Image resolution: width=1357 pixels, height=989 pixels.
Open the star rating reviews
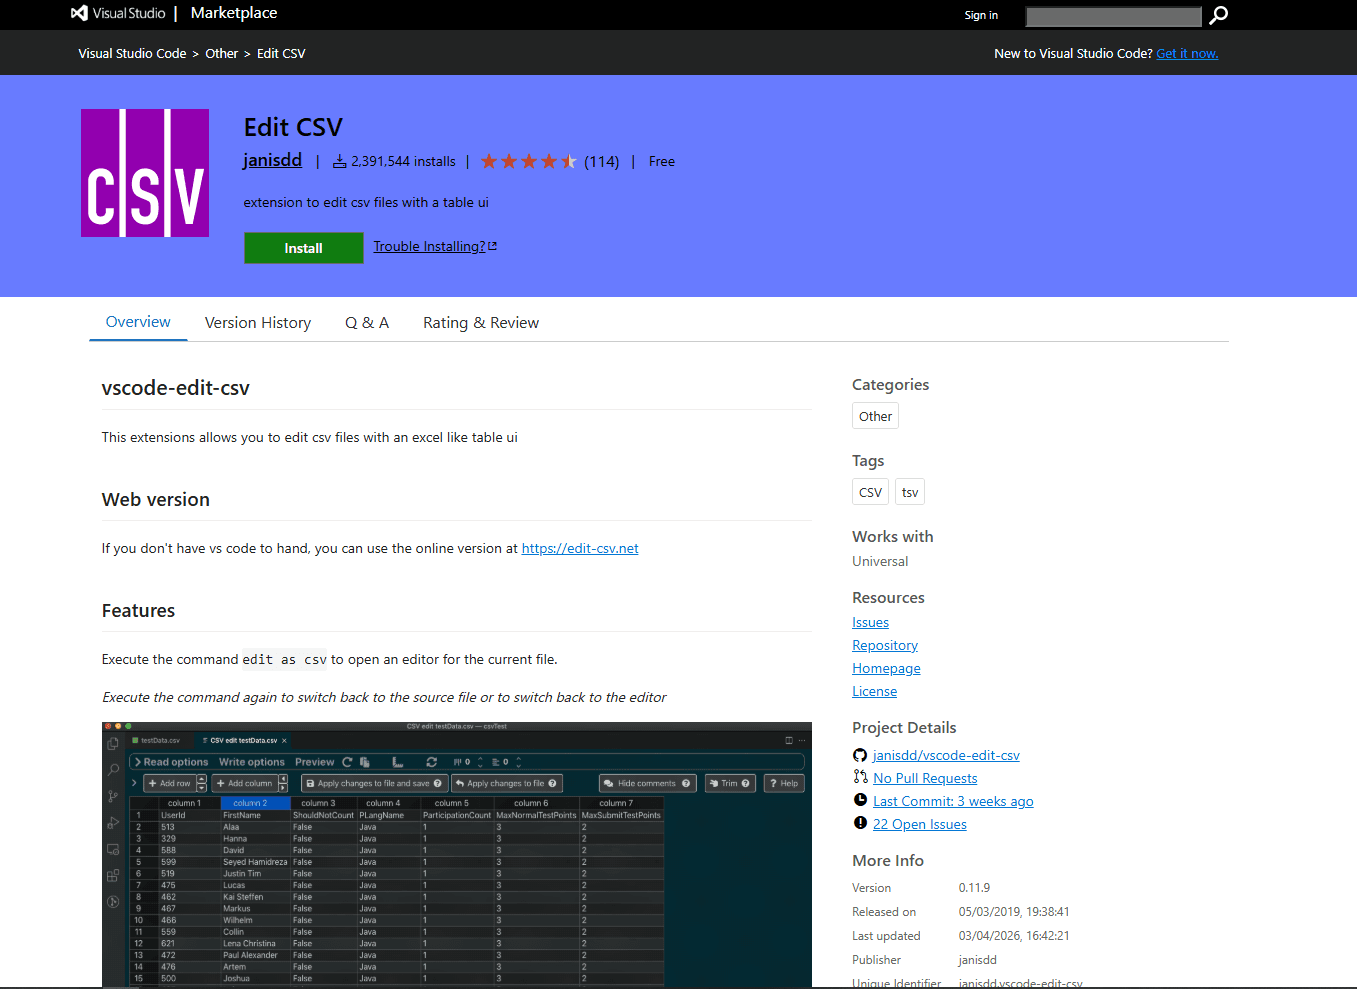pos(528,161)
